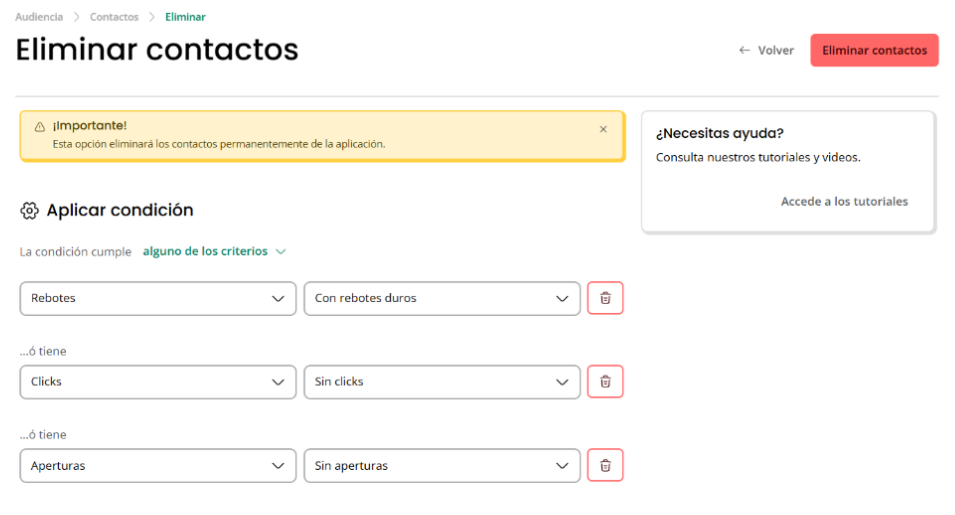Remove the Clicks condition using trash icon
Image resolution: width=955 pixels, height=515 pixels.
pyautogui.click(x=605, y=382)
